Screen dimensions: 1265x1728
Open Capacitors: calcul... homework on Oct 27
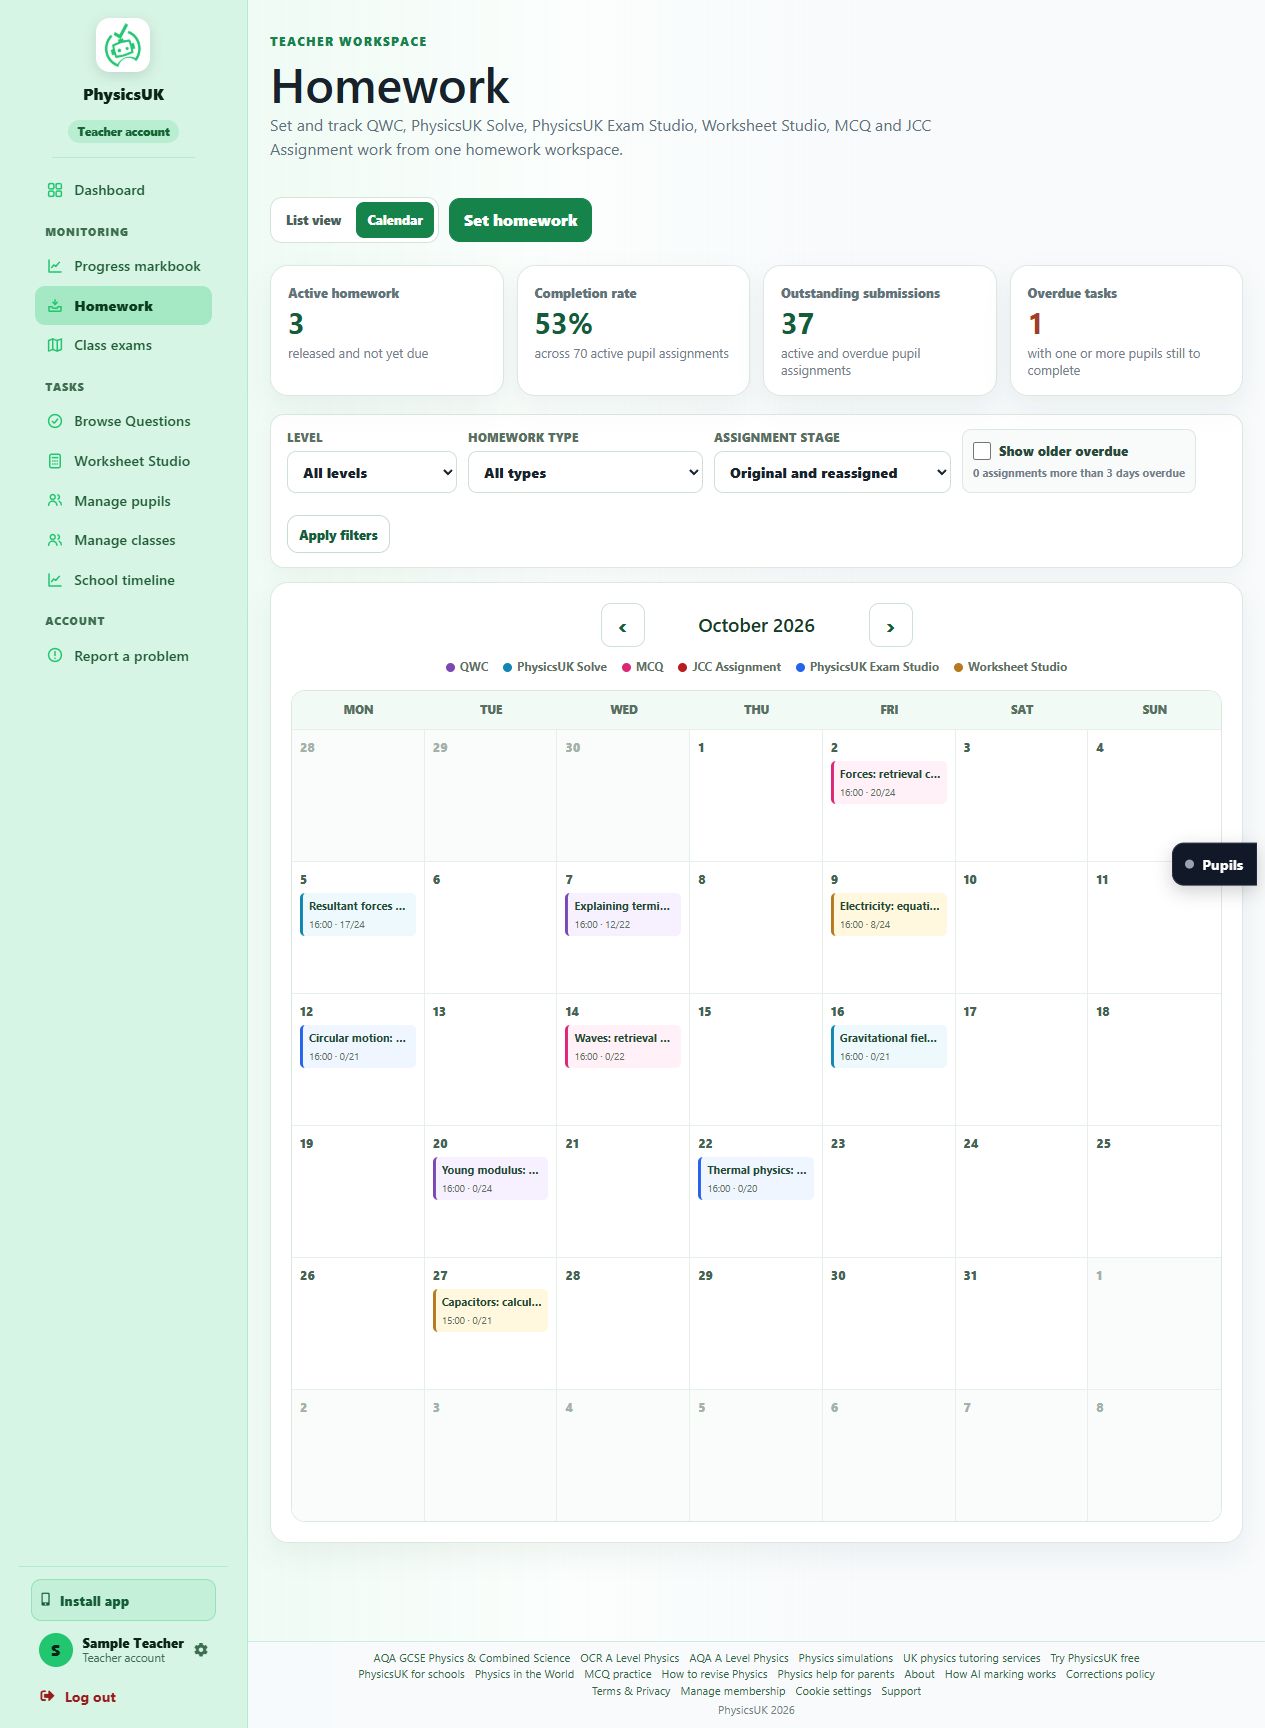tap(490, 1310)
